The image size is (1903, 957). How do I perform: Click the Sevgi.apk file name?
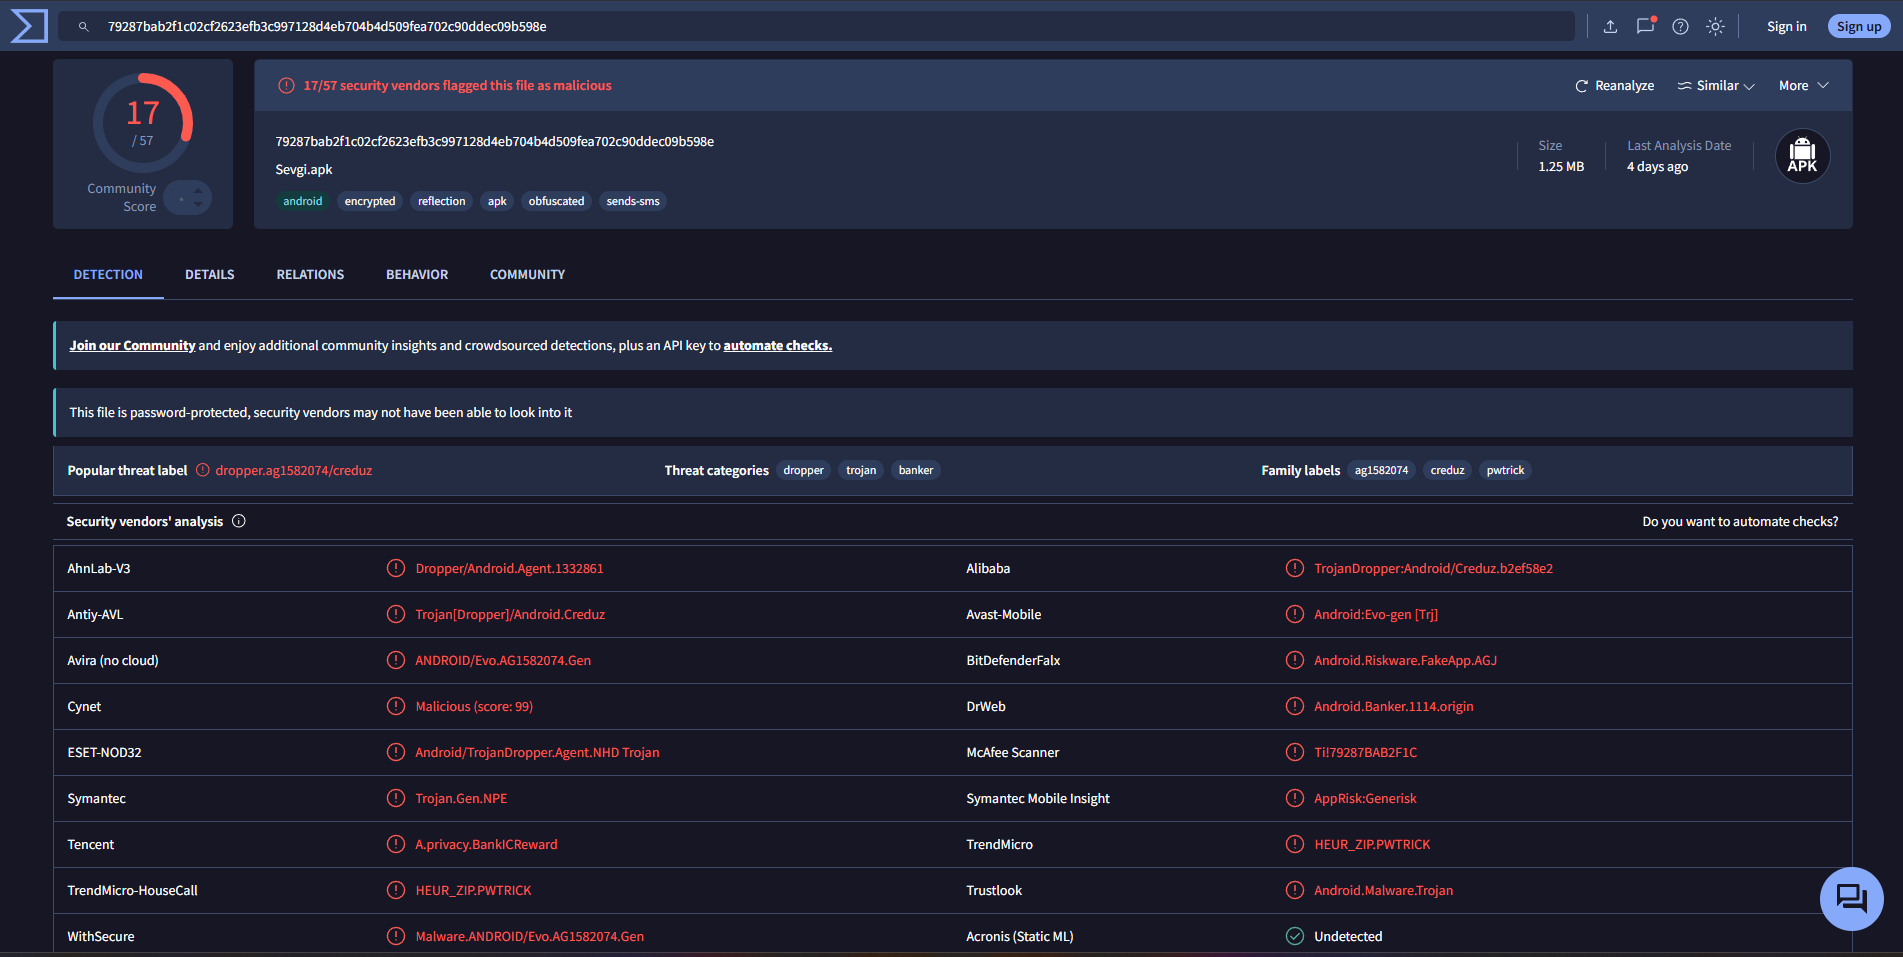(x=304, y=170)
